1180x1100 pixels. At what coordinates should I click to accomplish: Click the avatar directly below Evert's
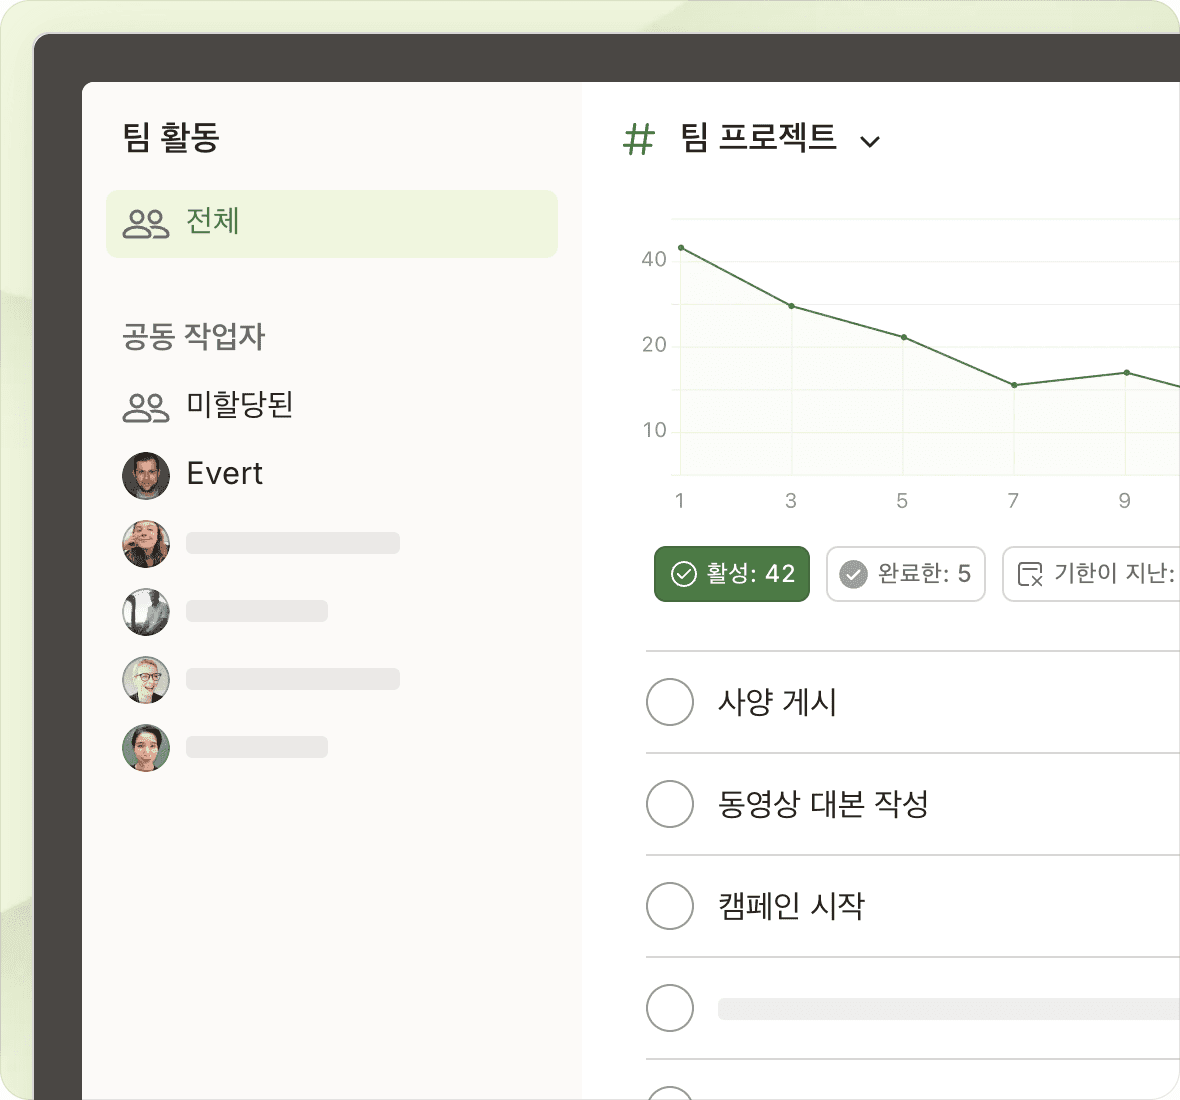(146, 543)
